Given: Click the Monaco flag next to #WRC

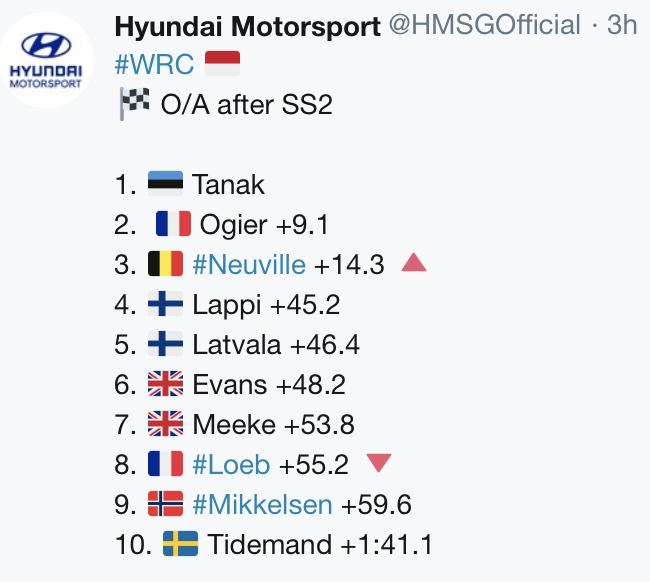Looking at the screenshot, I should [223, 63].
